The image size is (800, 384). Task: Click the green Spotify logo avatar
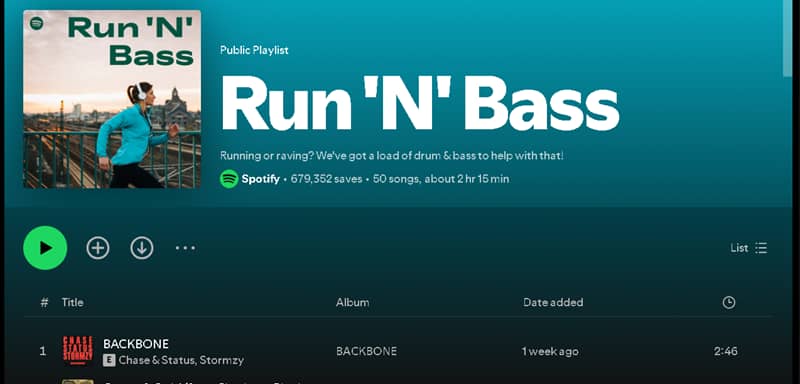pos(229,179)
